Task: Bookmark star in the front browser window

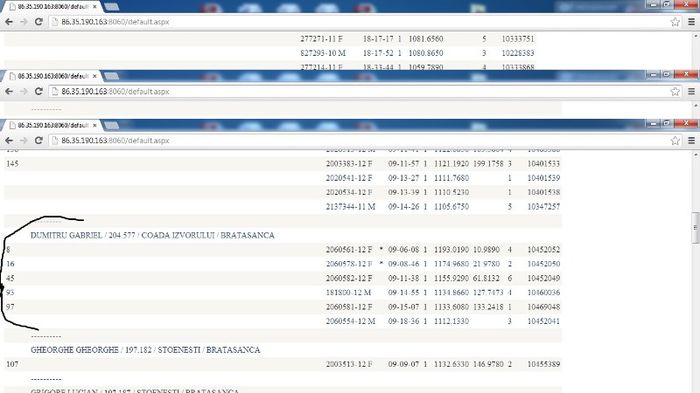Action: pyautogui.click(x=675, y=141)
